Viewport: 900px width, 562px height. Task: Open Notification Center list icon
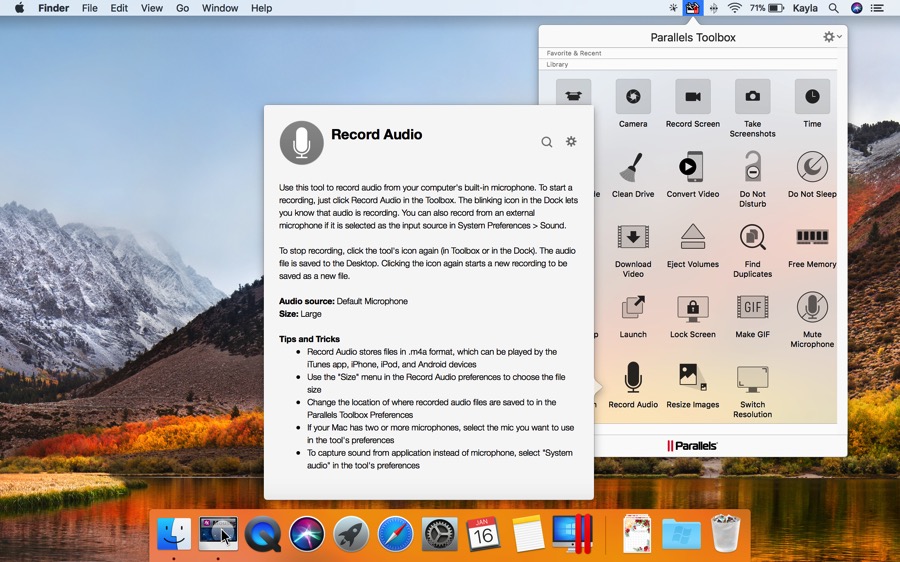[877, 8]
